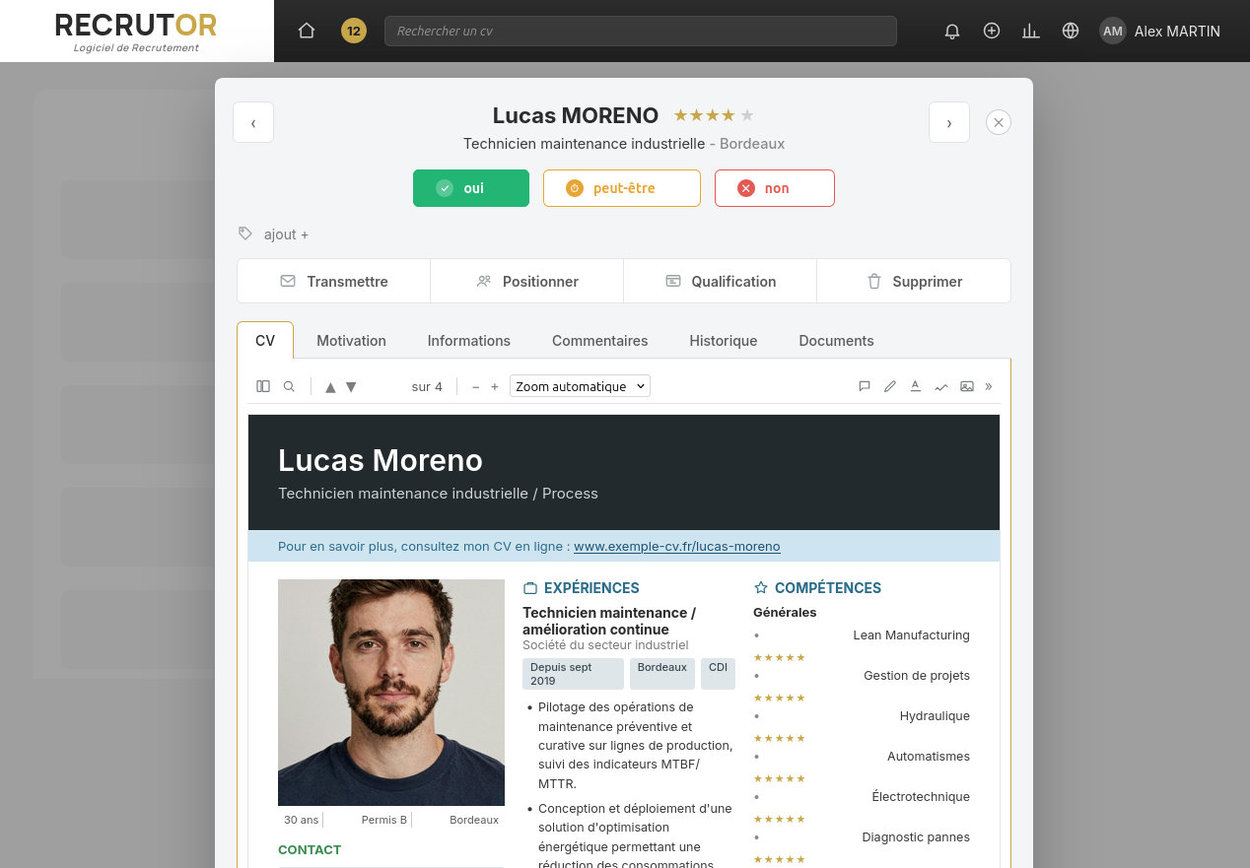Click the page number field before sur 4

[385, 386]
